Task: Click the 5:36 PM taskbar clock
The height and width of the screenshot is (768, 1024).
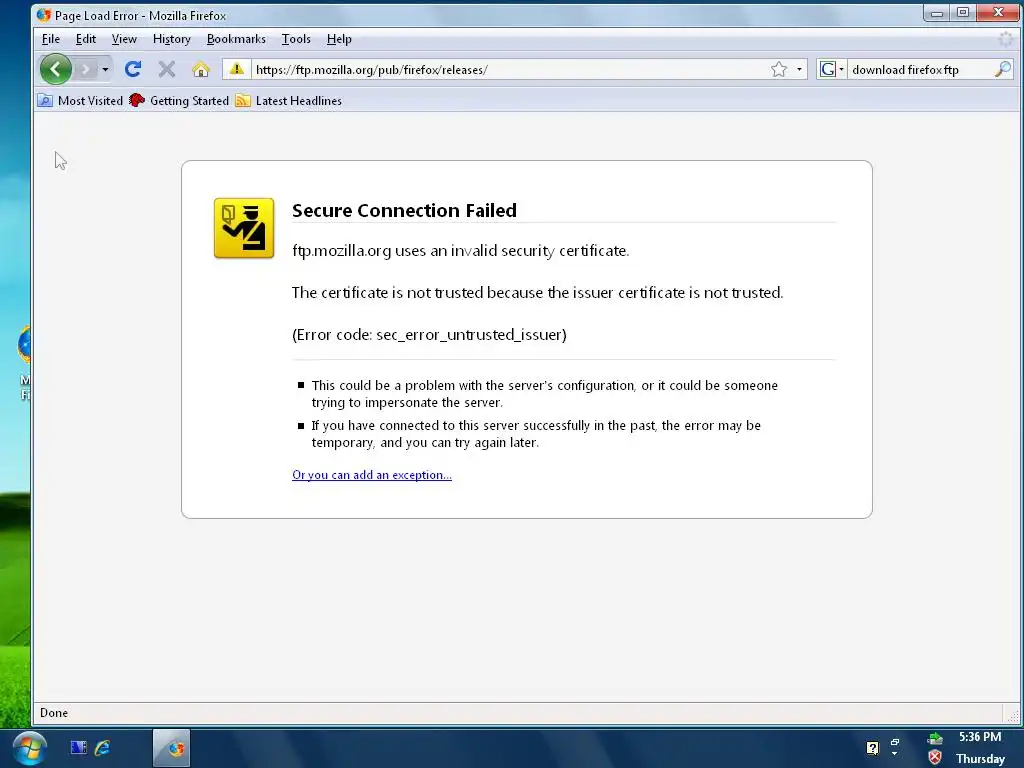Action: pos(980,737)
